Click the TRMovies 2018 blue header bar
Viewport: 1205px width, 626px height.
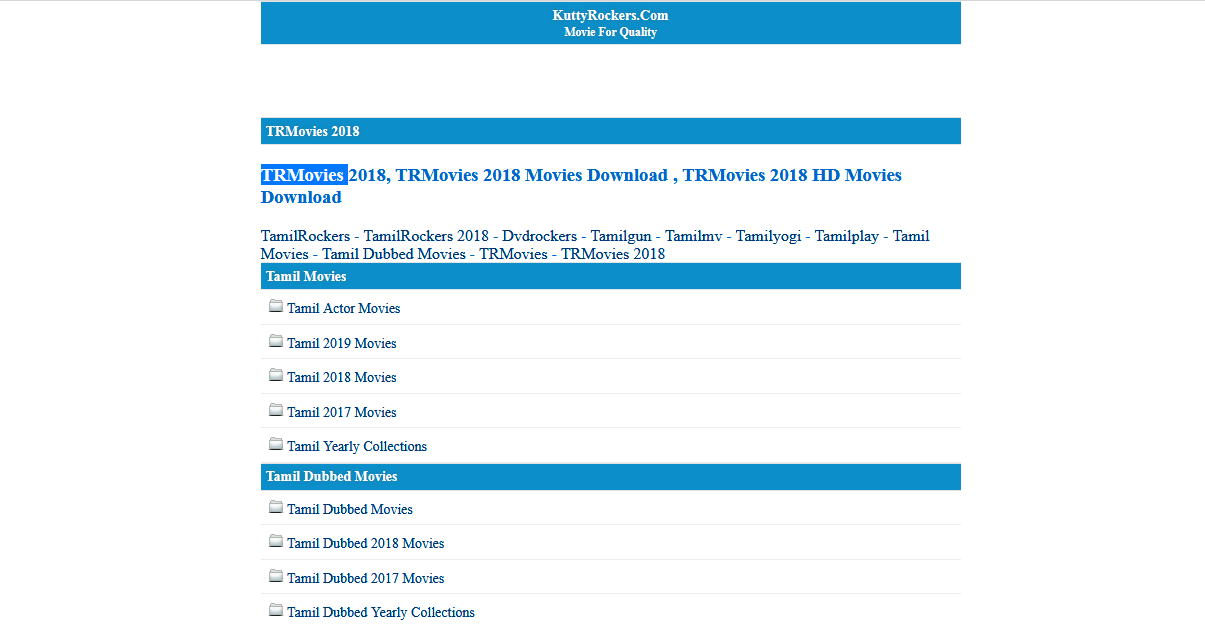click(611, 131)
